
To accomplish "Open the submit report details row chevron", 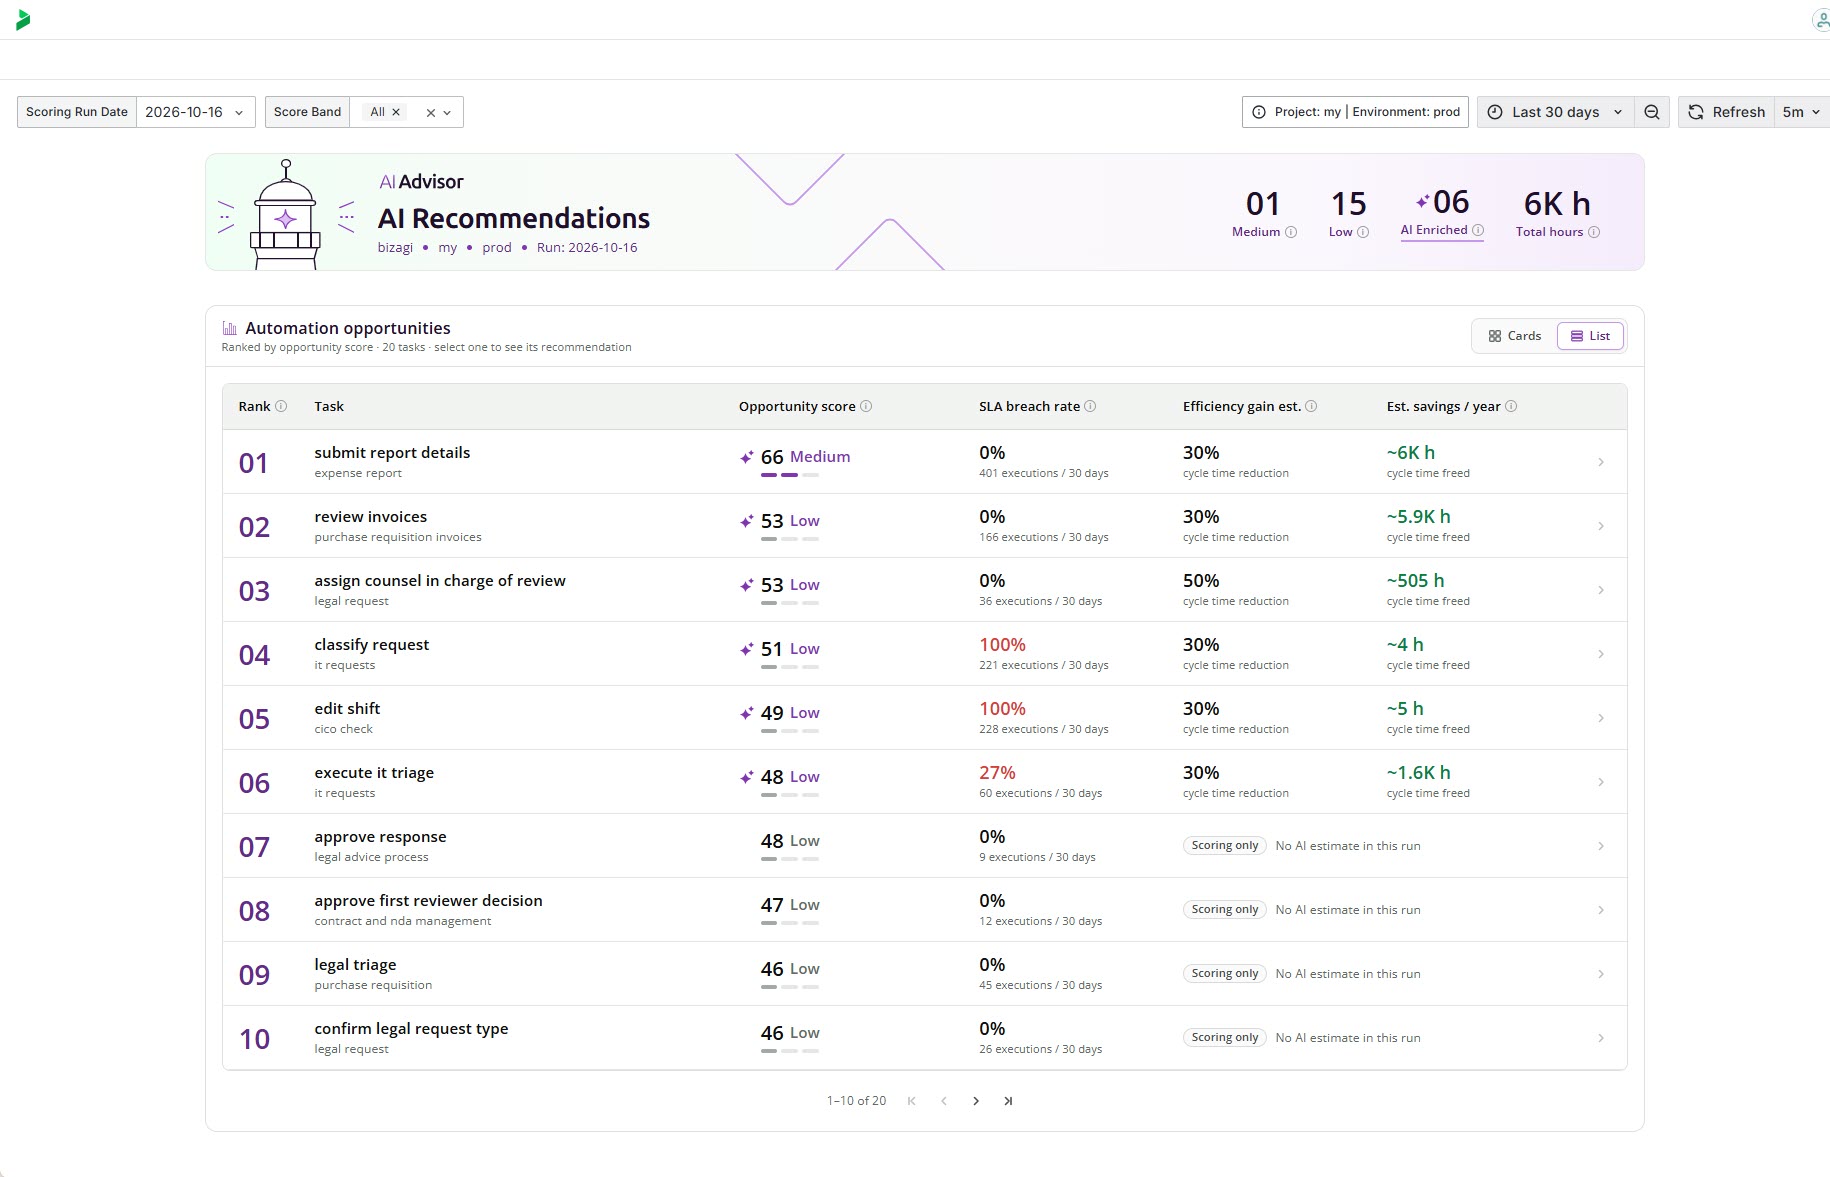I will click(1601, 462).
